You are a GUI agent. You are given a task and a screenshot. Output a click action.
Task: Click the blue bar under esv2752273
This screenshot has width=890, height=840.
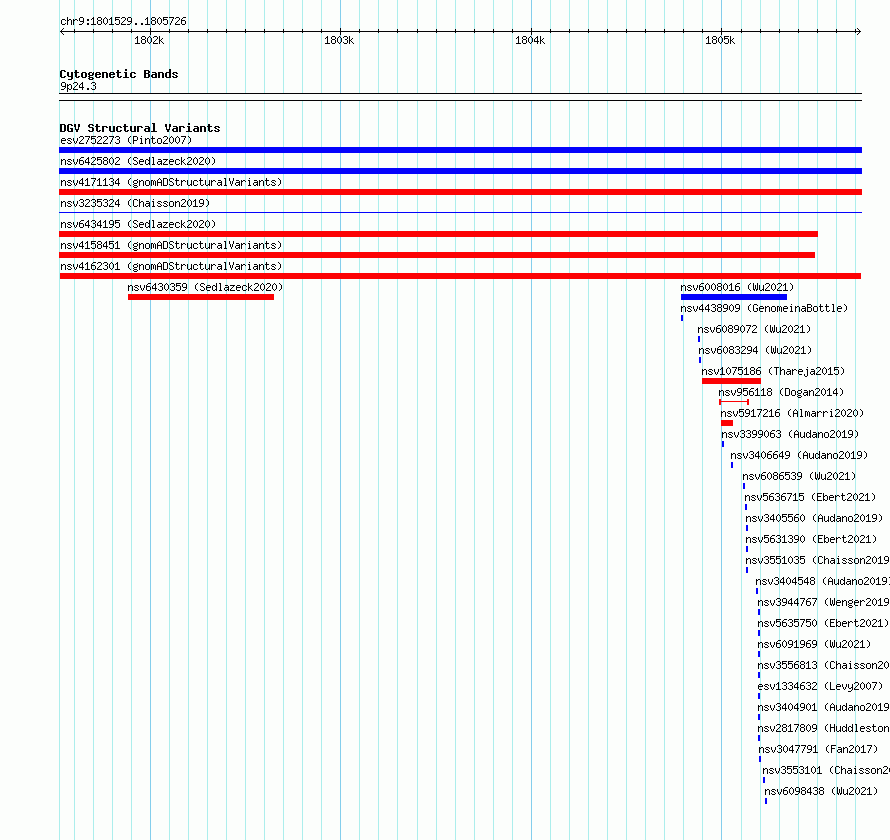click(x=460, y=150)
